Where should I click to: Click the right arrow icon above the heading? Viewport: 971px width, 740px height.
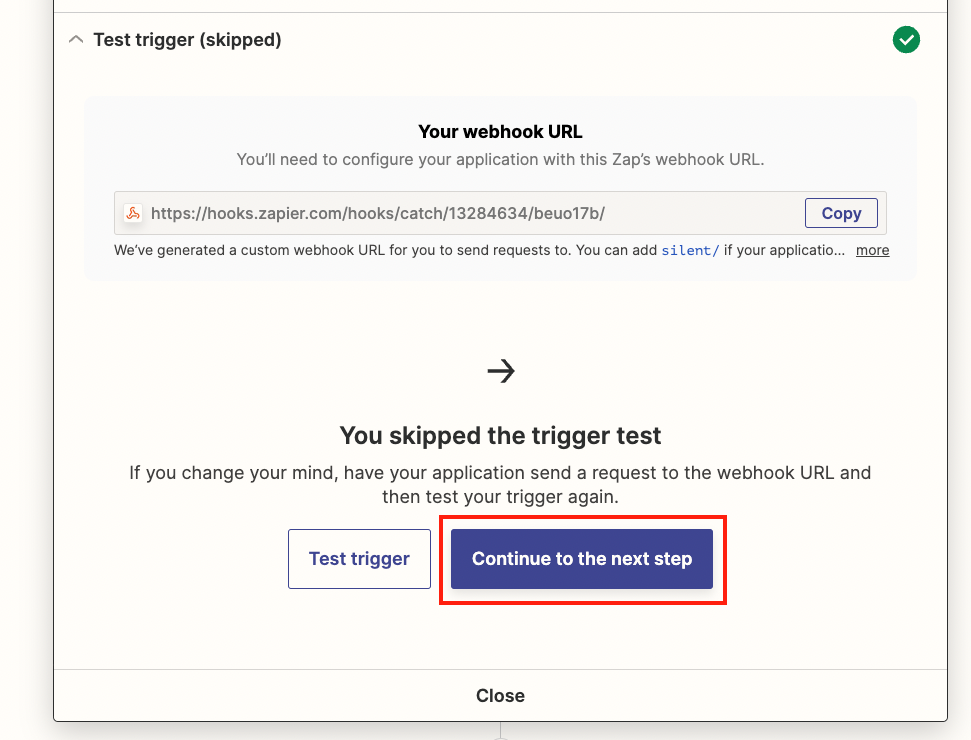pyautogui.click(x=500, y=371)
